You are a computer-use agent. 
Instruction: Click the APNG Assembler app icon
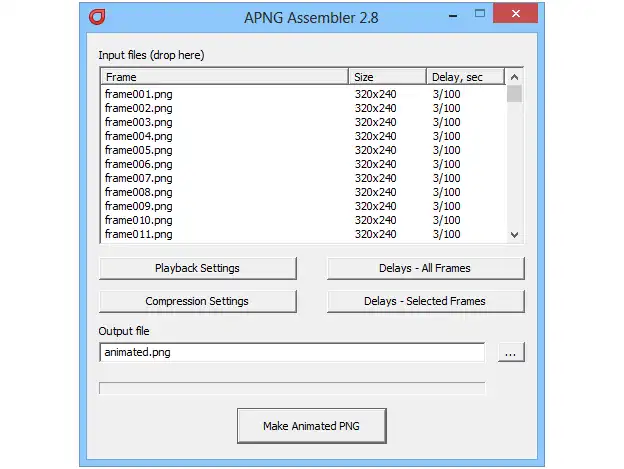click(97, 16)
